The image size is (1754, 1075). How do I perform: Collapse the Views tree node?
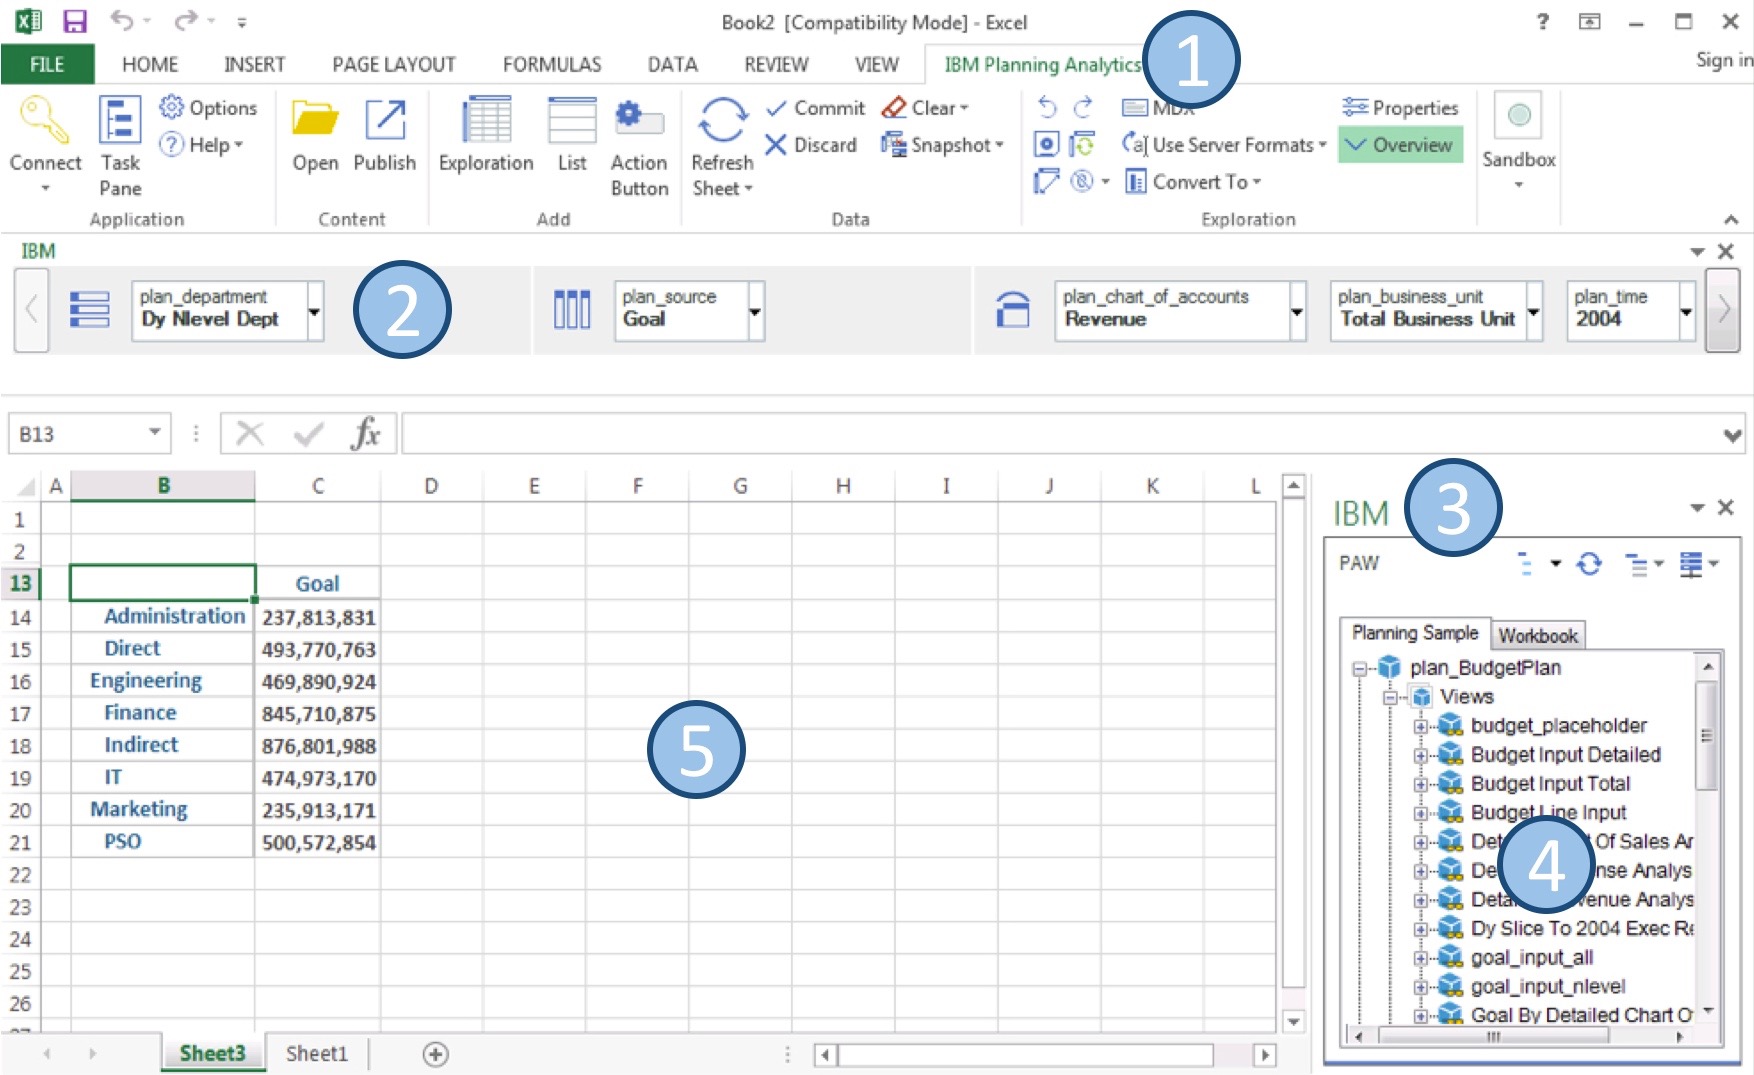point(1390,697)
